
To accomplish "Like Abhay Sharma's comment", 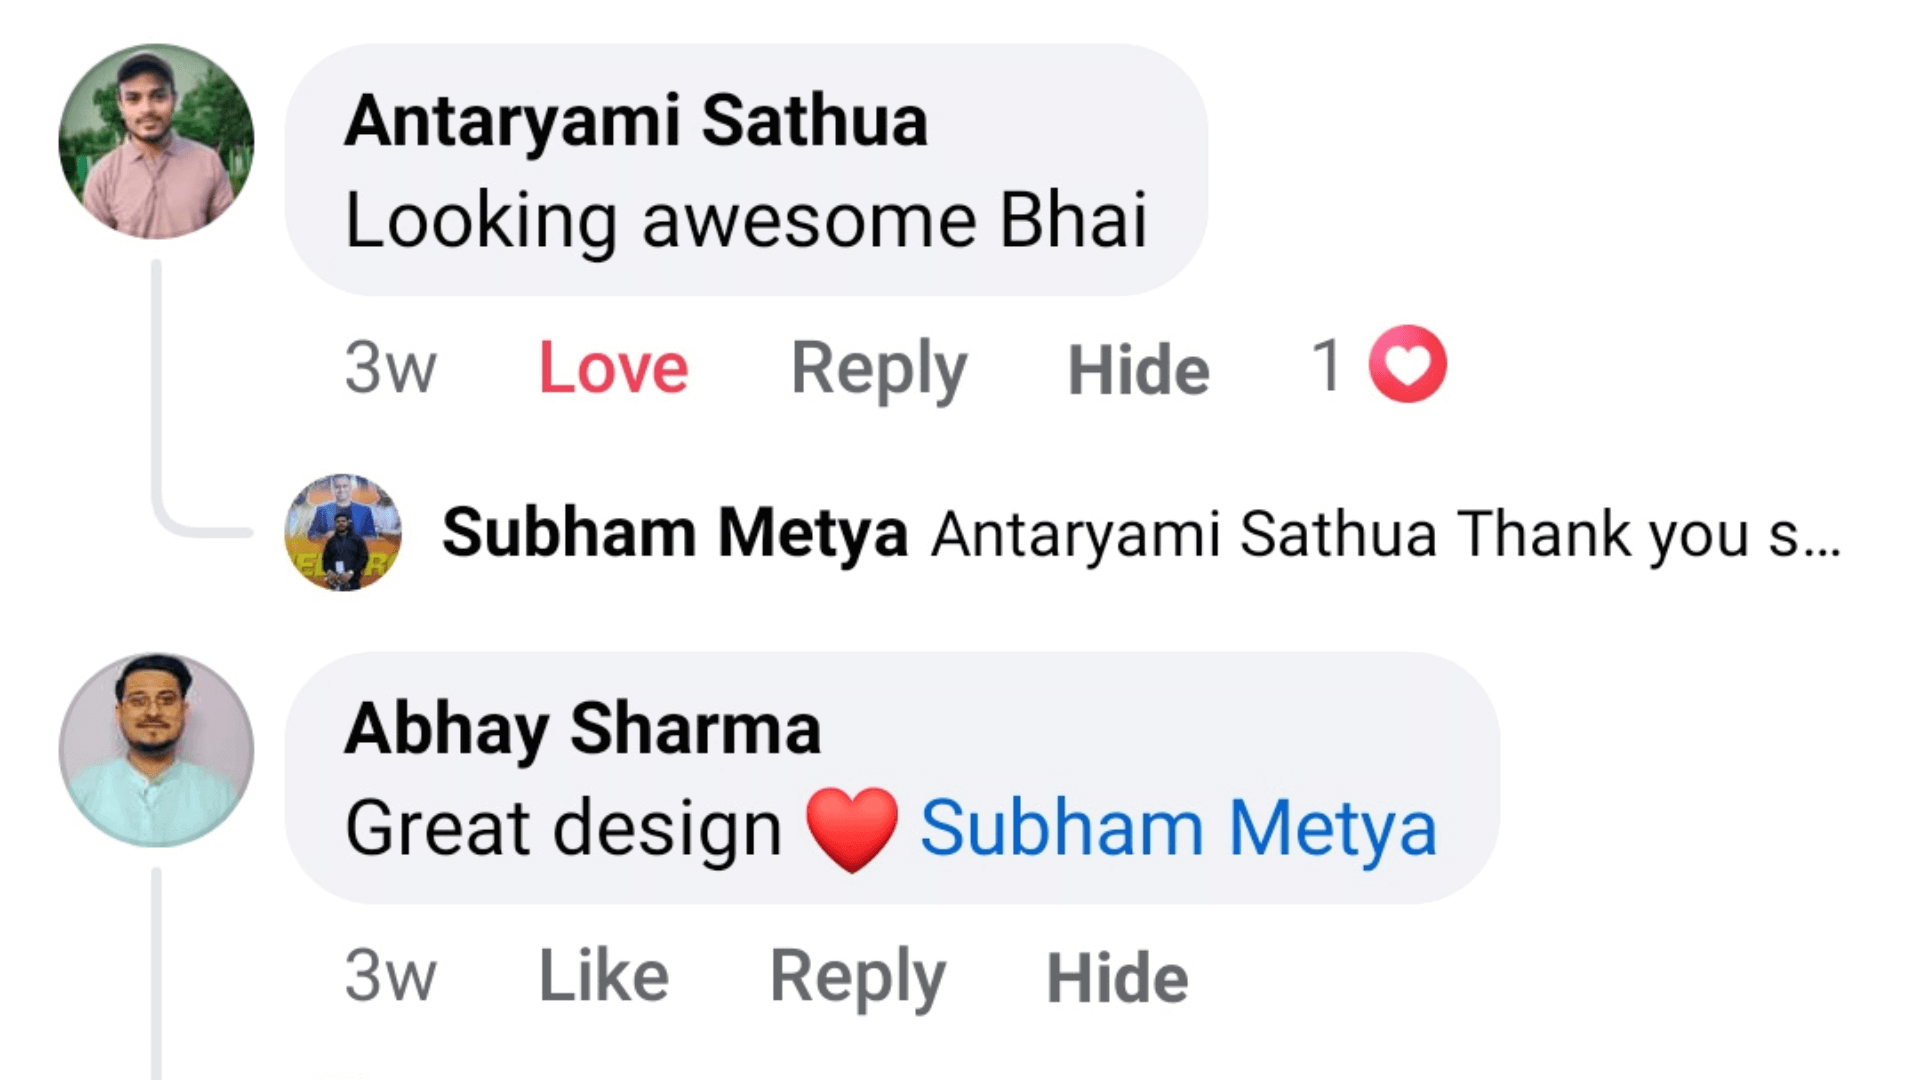I will [x=603, y=976].
